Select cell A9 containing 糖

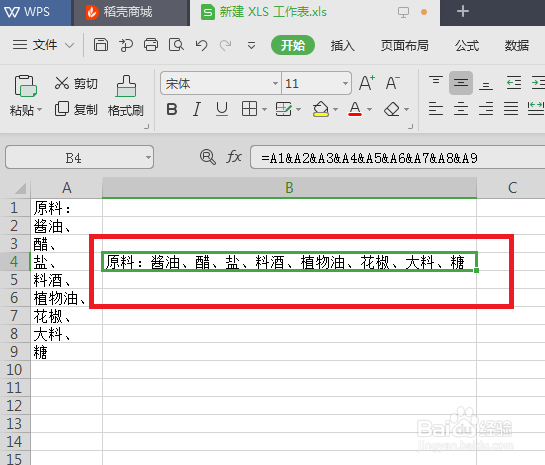click(66, 352)
